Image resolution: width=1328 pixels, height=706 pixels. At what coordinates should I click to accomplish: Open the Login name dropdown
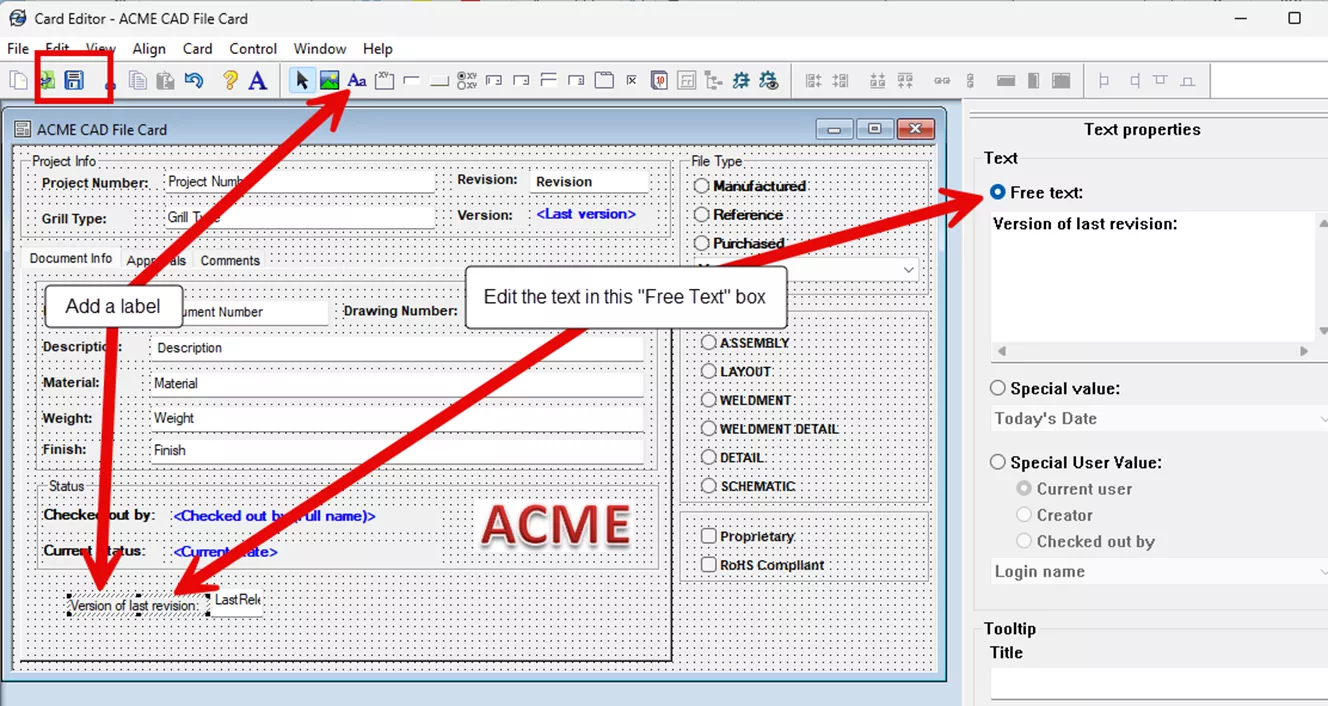click(1319, 571)
